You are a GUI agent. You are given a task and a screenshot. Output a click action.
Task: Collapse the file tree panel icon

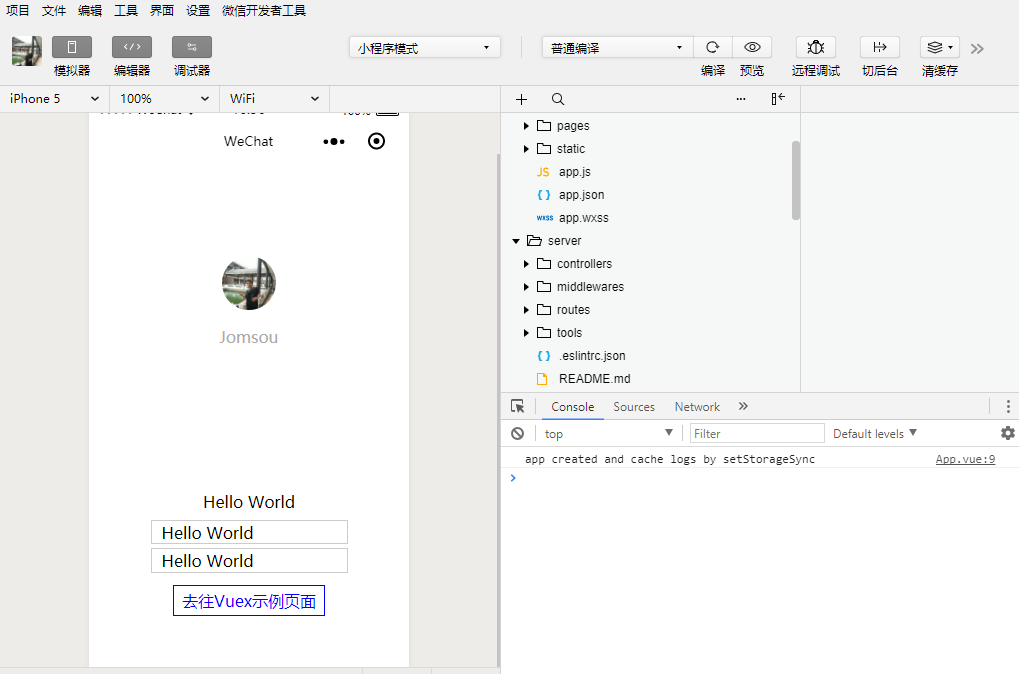click(x=778, y=99)
